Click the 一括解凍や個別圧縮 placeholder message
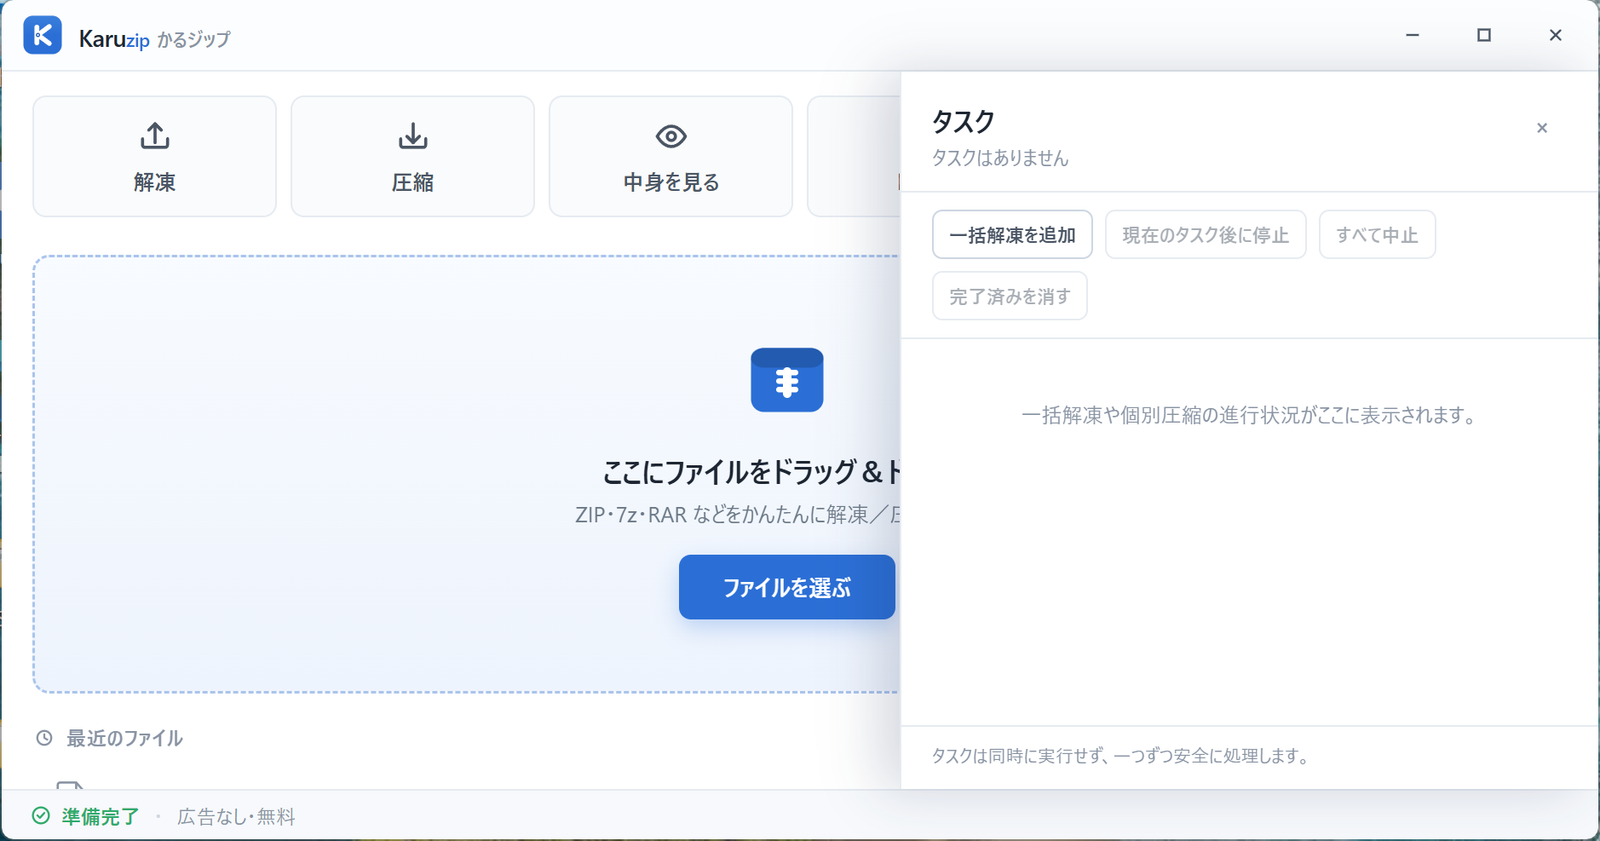This screenshot has height=841, width=1600. tap(1250, 415)
